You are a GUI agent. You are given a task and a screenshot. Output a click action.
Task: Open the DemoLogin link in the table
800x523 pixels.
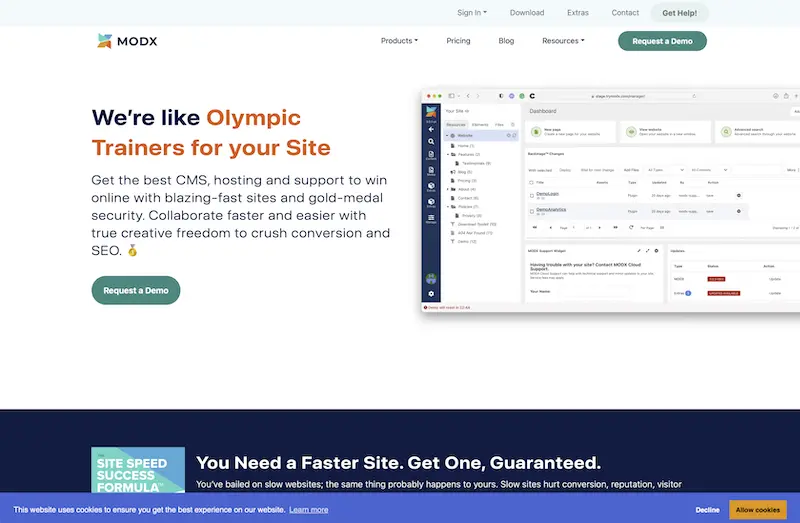[x=547, y=194]
